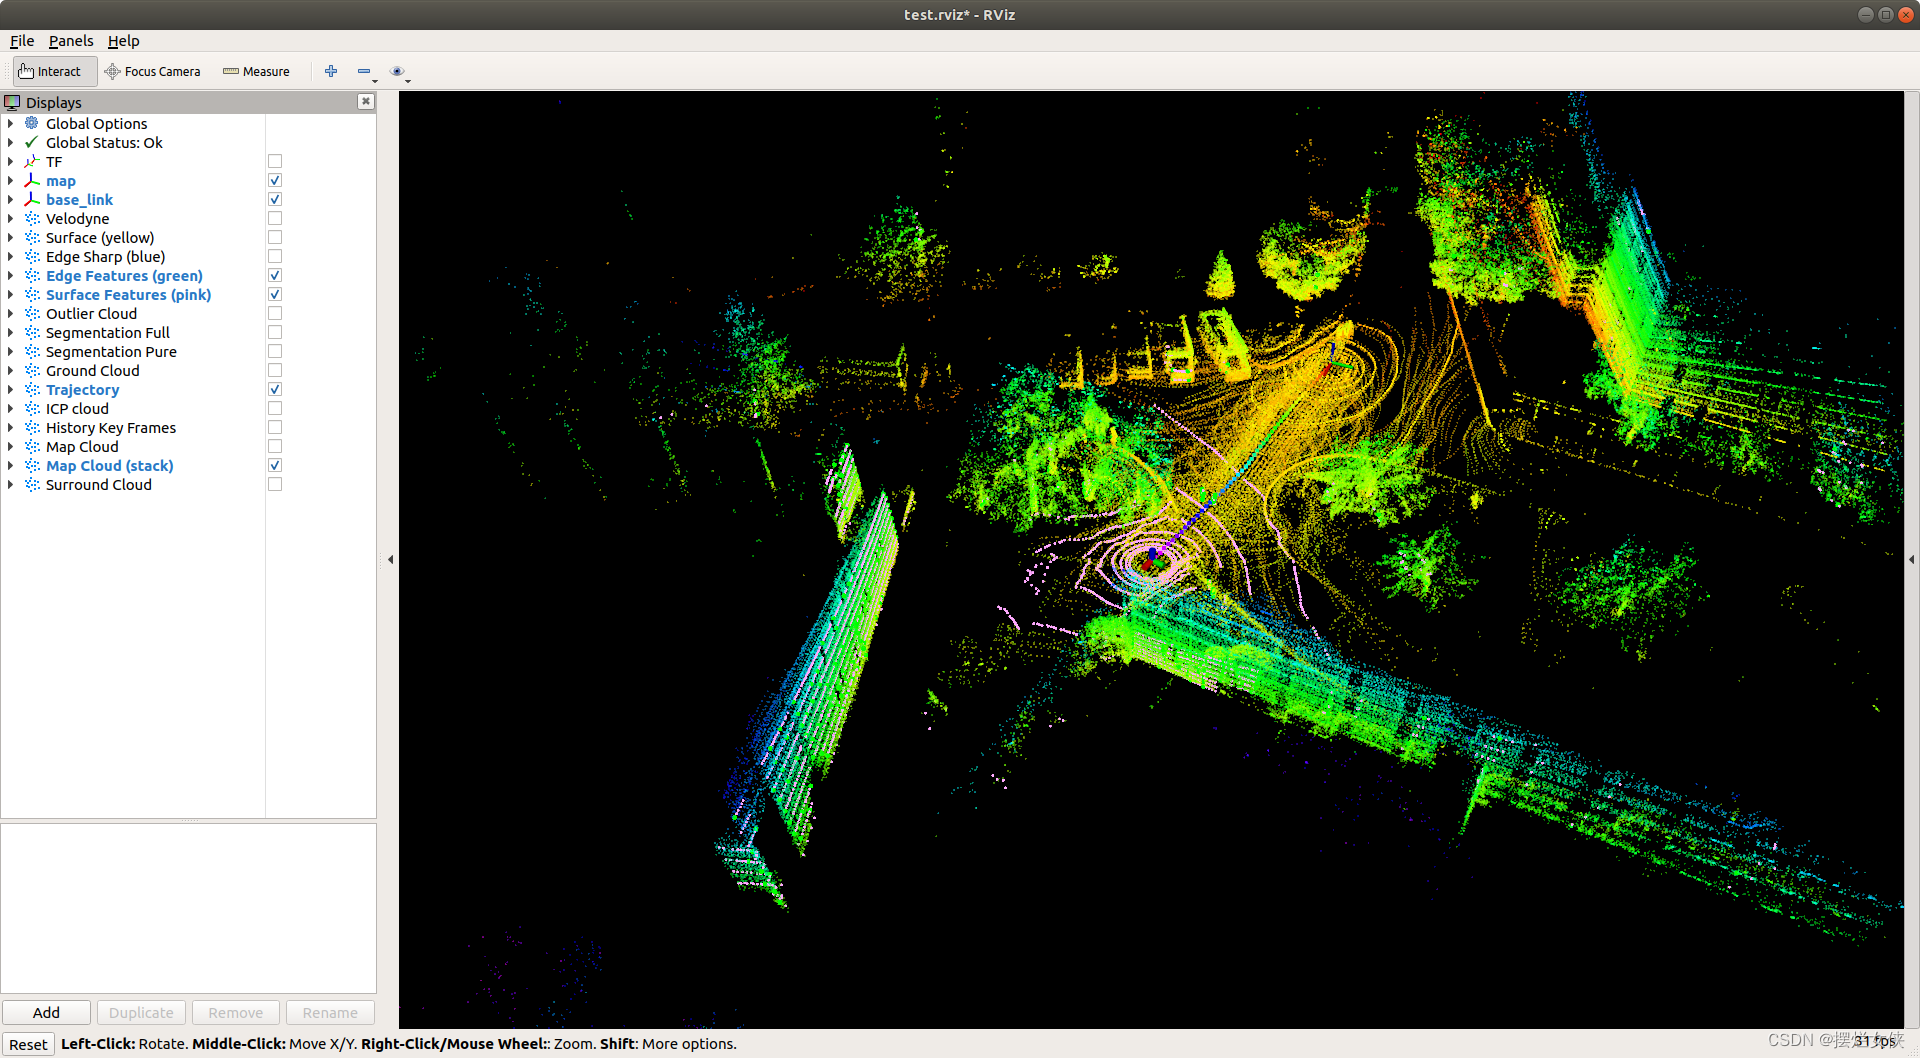Click the Rename button

click(x=330, y=1012)
